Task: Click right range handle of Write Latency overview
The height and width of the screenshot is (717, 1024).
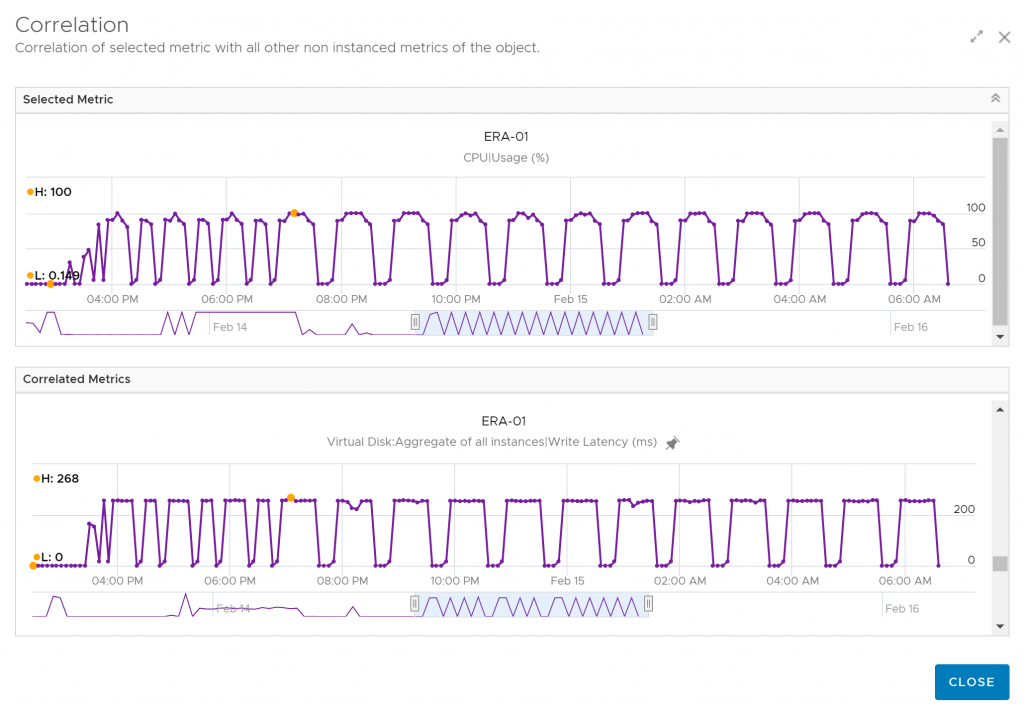Action: pyautogui.click(x=648, y=604)
